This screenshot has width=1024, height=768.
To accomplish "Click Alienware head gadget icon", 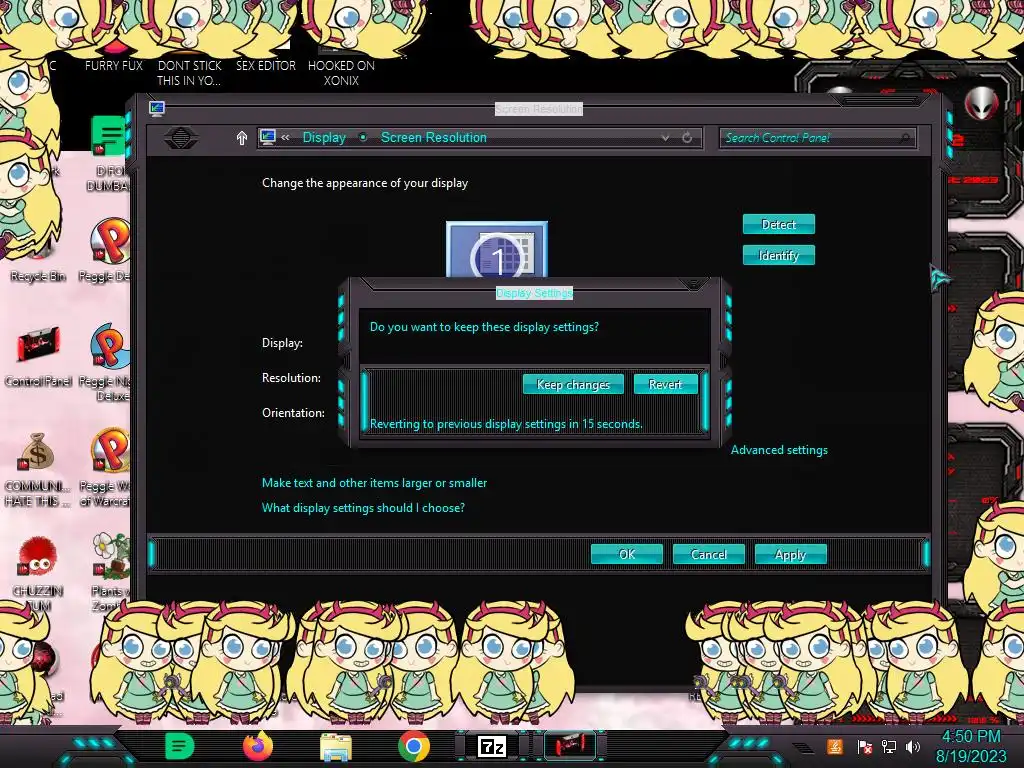I will (981, 103).
